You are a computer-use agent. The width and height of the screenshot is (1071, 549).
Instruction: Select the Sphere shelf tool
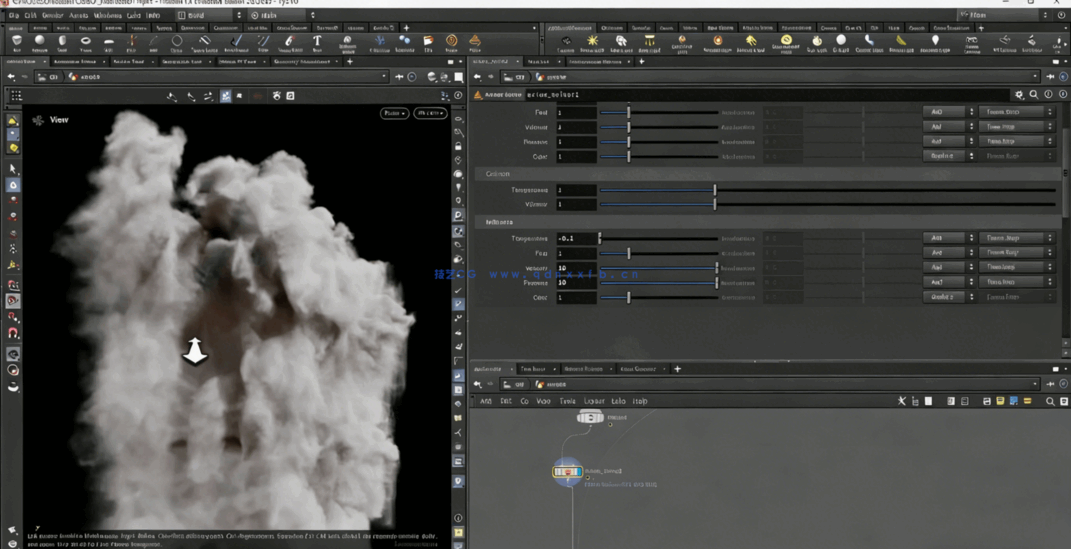40,44
